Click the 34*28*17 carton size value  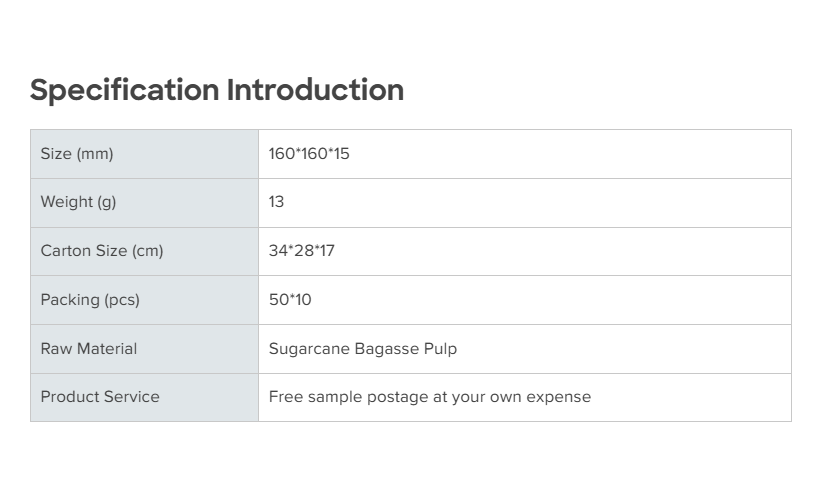point(301,251)
